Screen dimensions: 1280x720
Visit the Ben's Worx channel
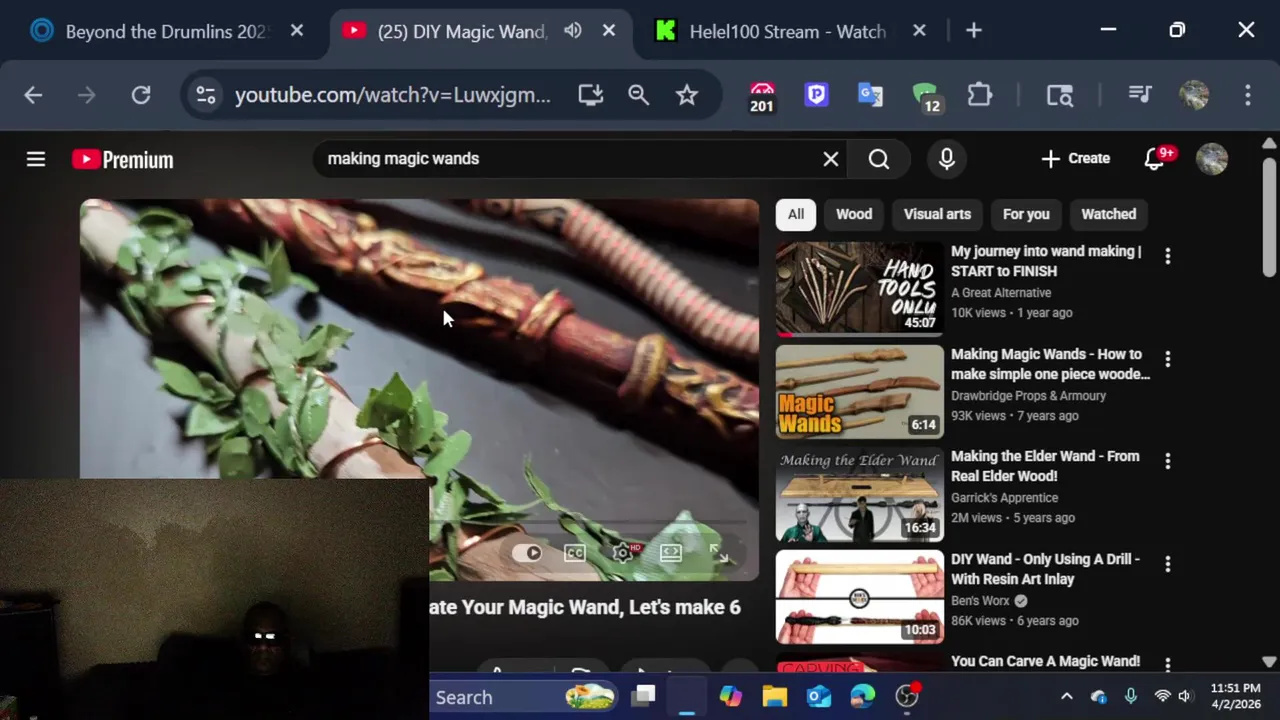point(980,601)
